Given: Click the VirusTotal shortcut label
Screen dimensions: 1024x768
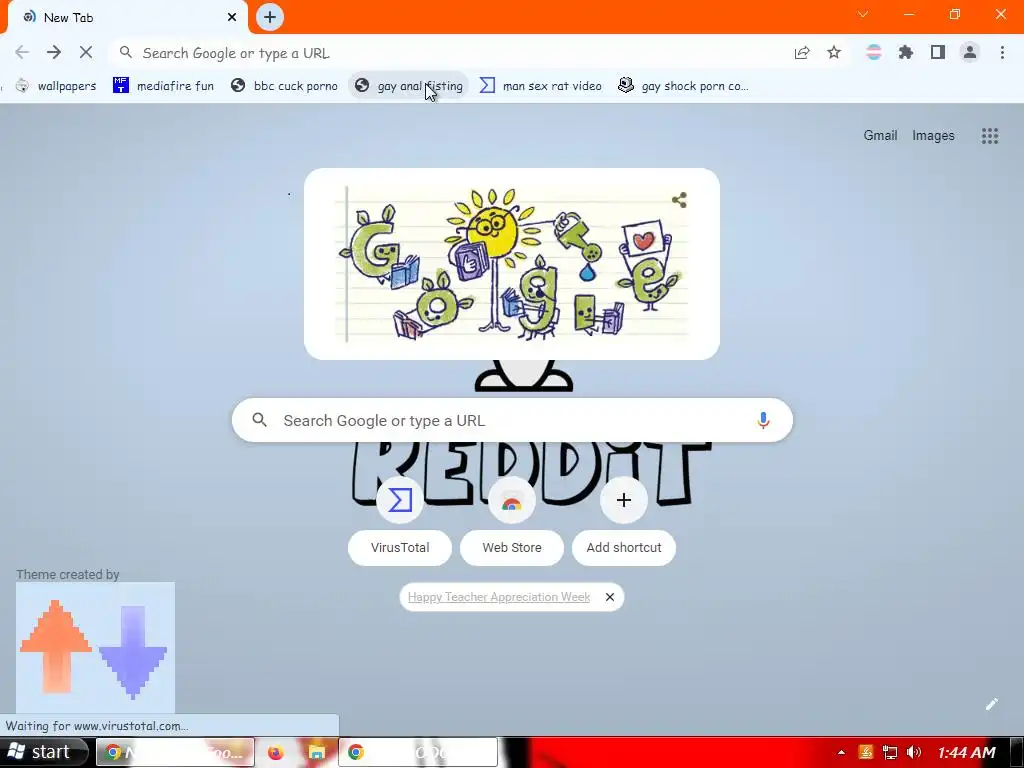Looking at the screenshot, I should tap(400, 547).
